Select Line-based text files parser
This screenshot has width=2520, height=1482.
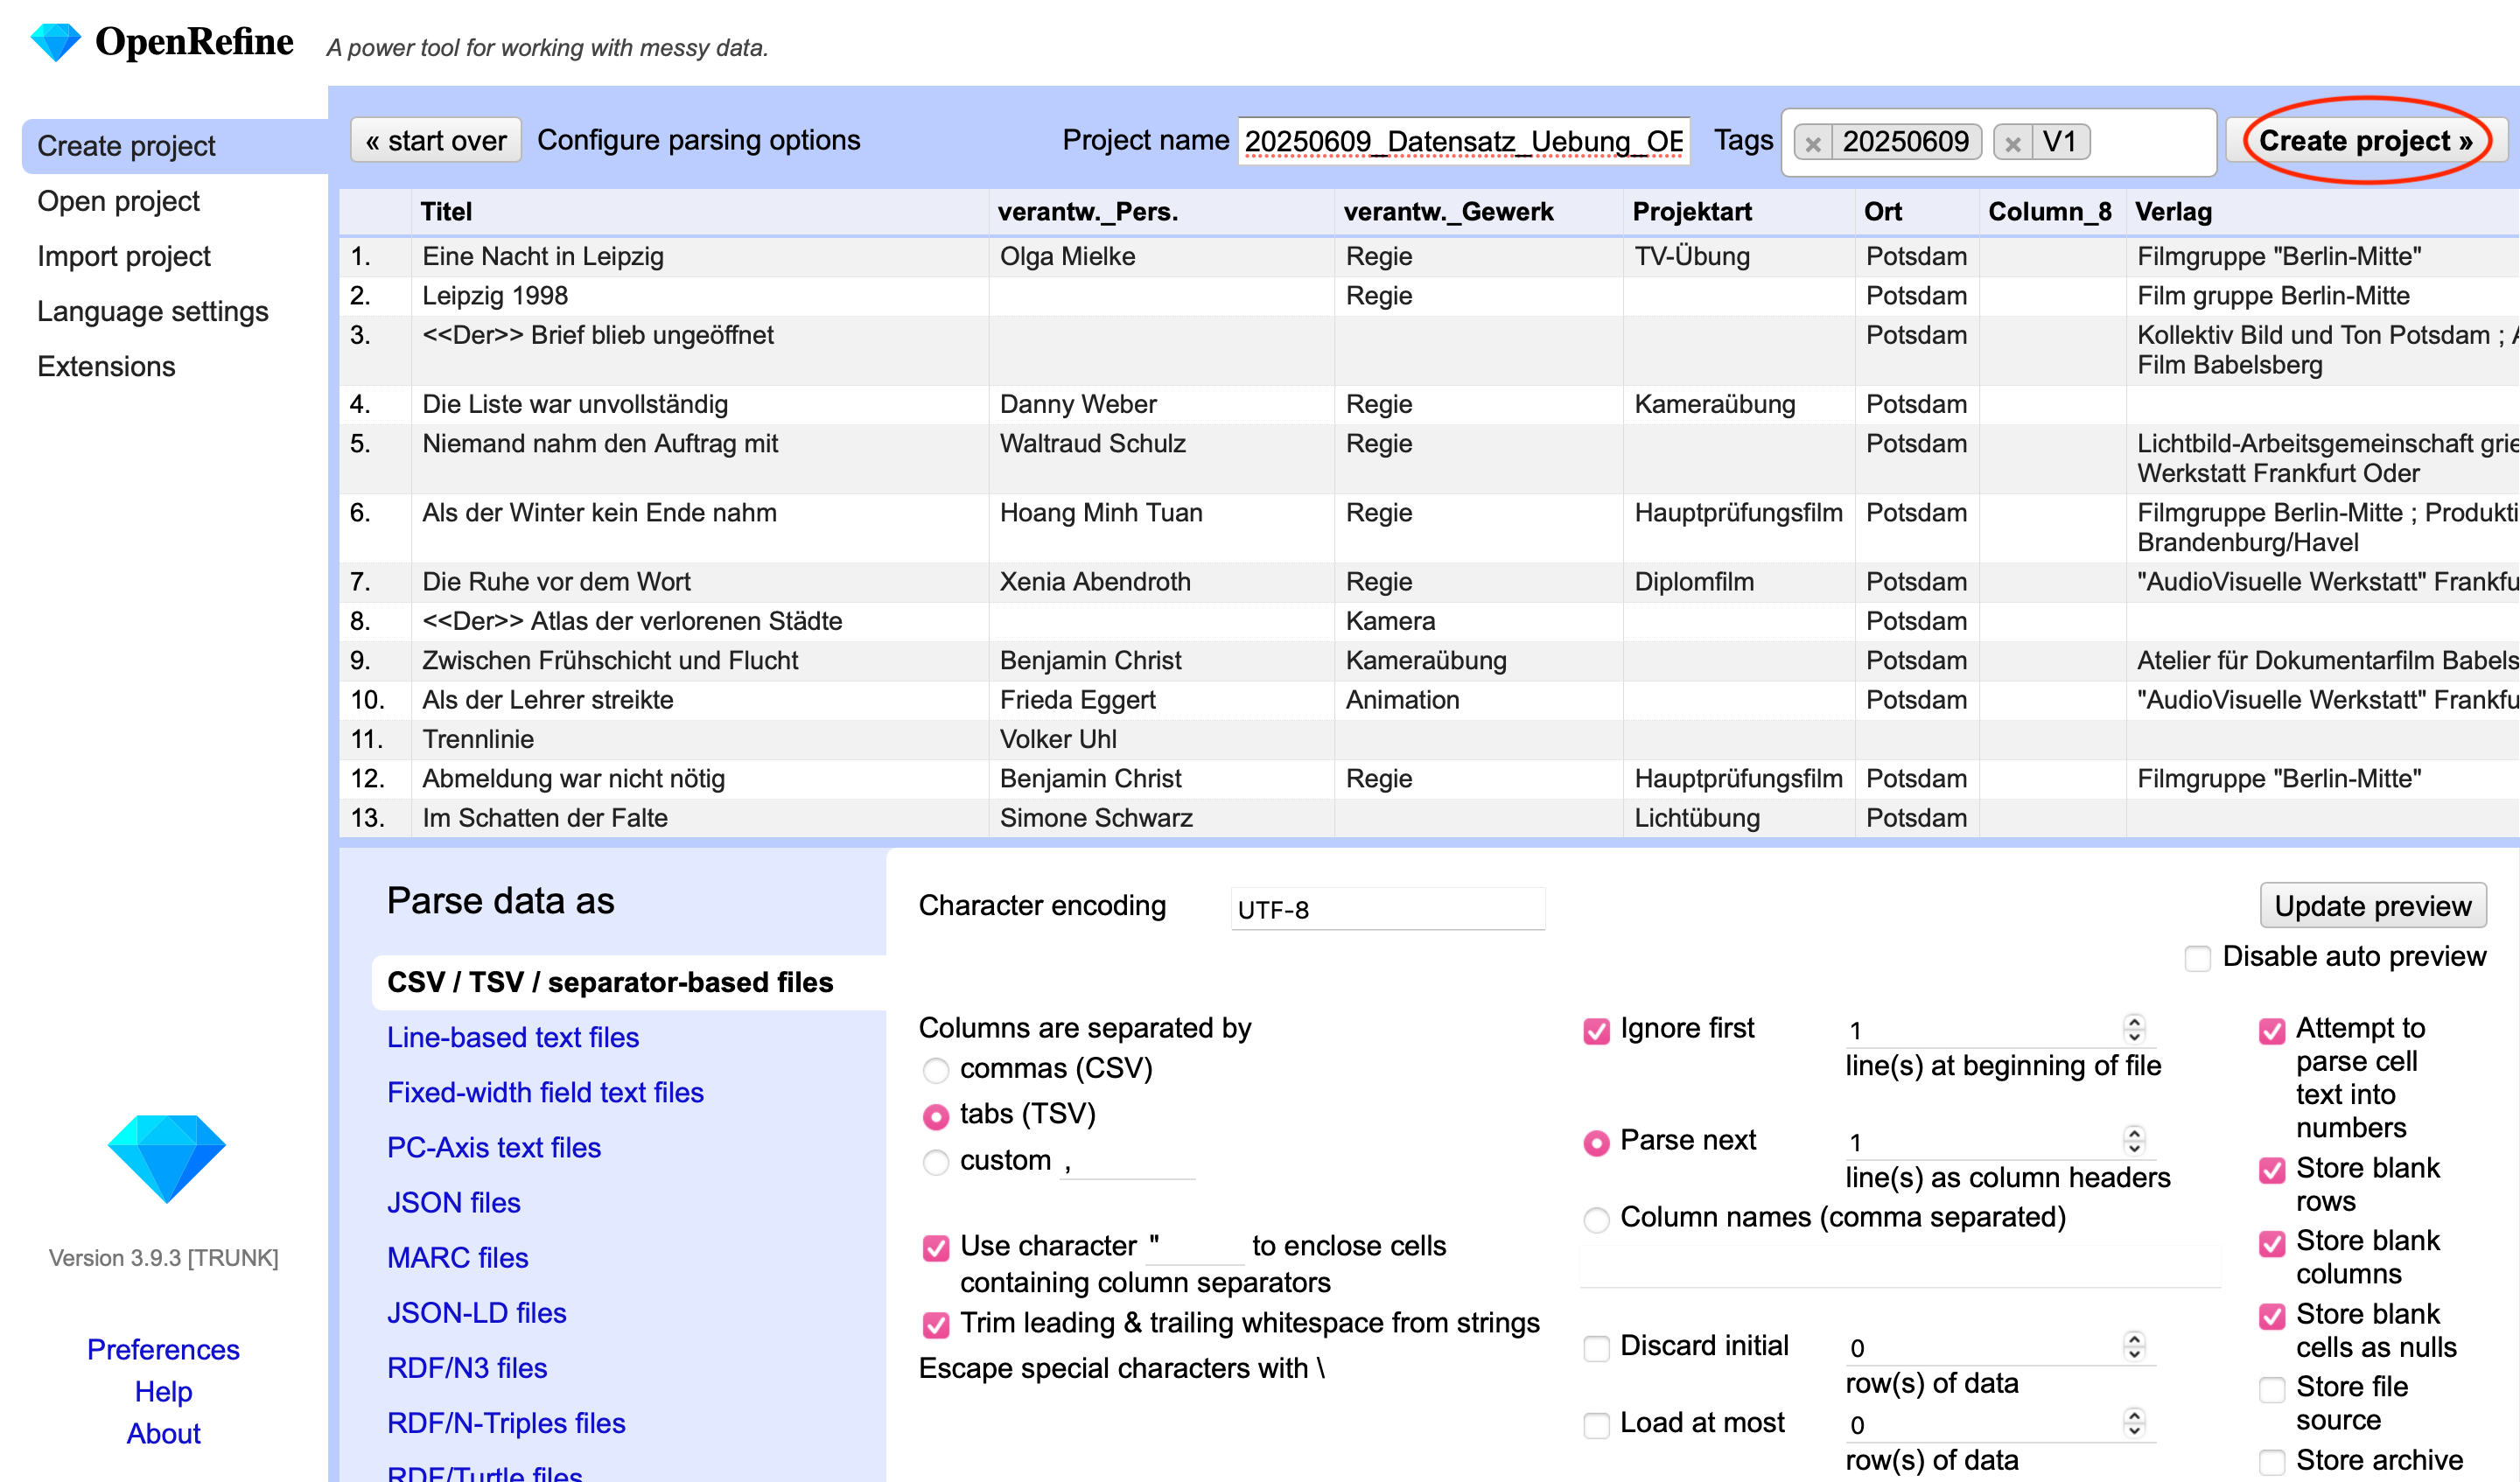coord(512,1037)
